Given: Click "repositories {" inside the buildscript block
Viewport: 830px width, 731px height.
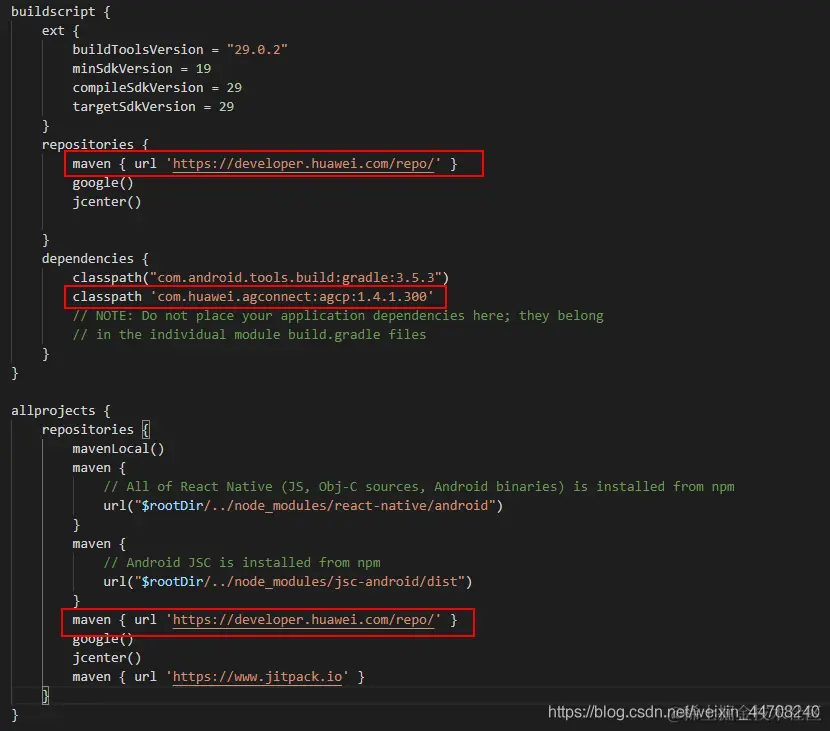Looking at the screenshot, I should [x=95, y=144].
